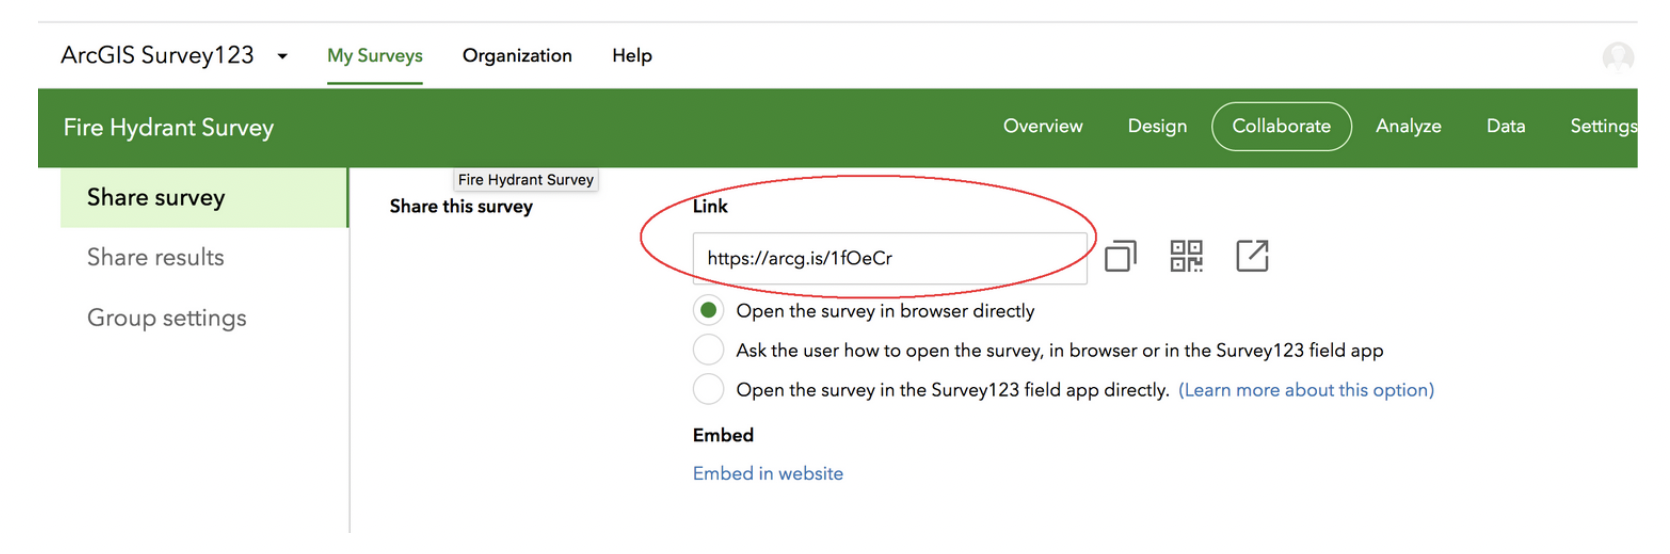This screenshot has height=554, width=1670.
Task: Select 'Ask the user how to open the survey'
Action: tap(708, 350)
